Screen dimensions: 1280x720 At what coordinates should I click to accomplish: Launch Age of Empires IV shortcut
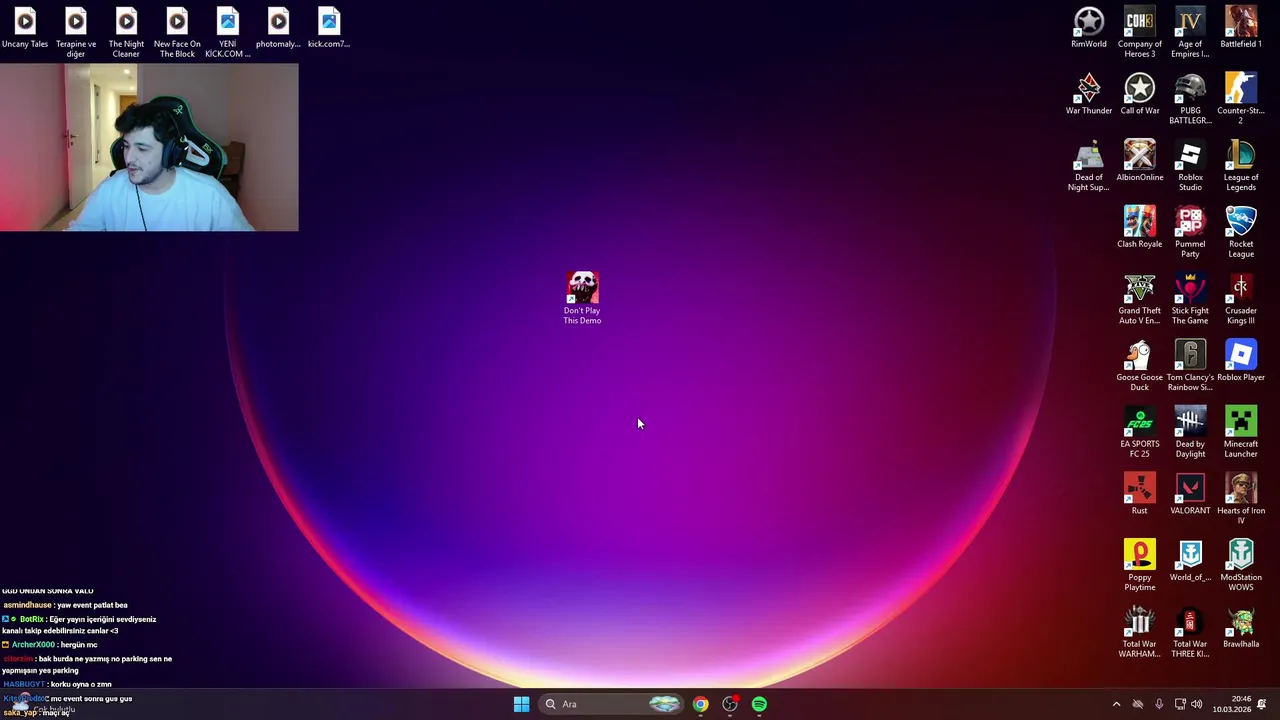(1190, 32)
